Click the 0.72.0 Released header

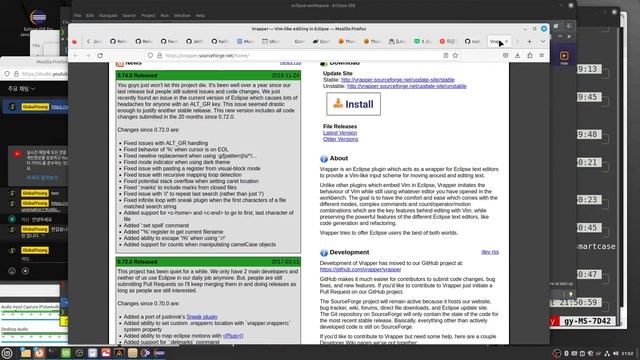[208, 262]
